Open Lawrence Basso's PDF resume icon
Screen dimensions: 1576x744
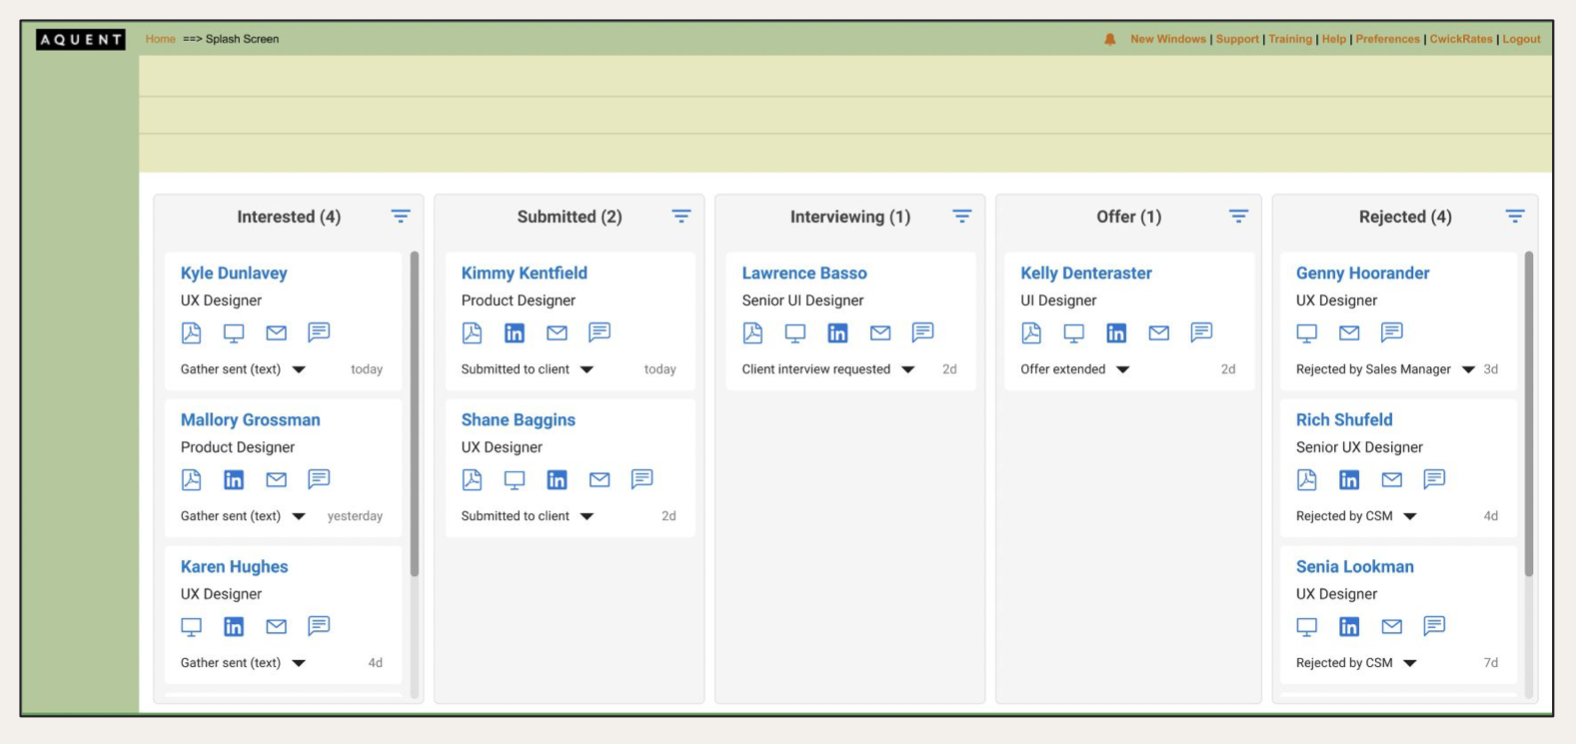(753, 333)
